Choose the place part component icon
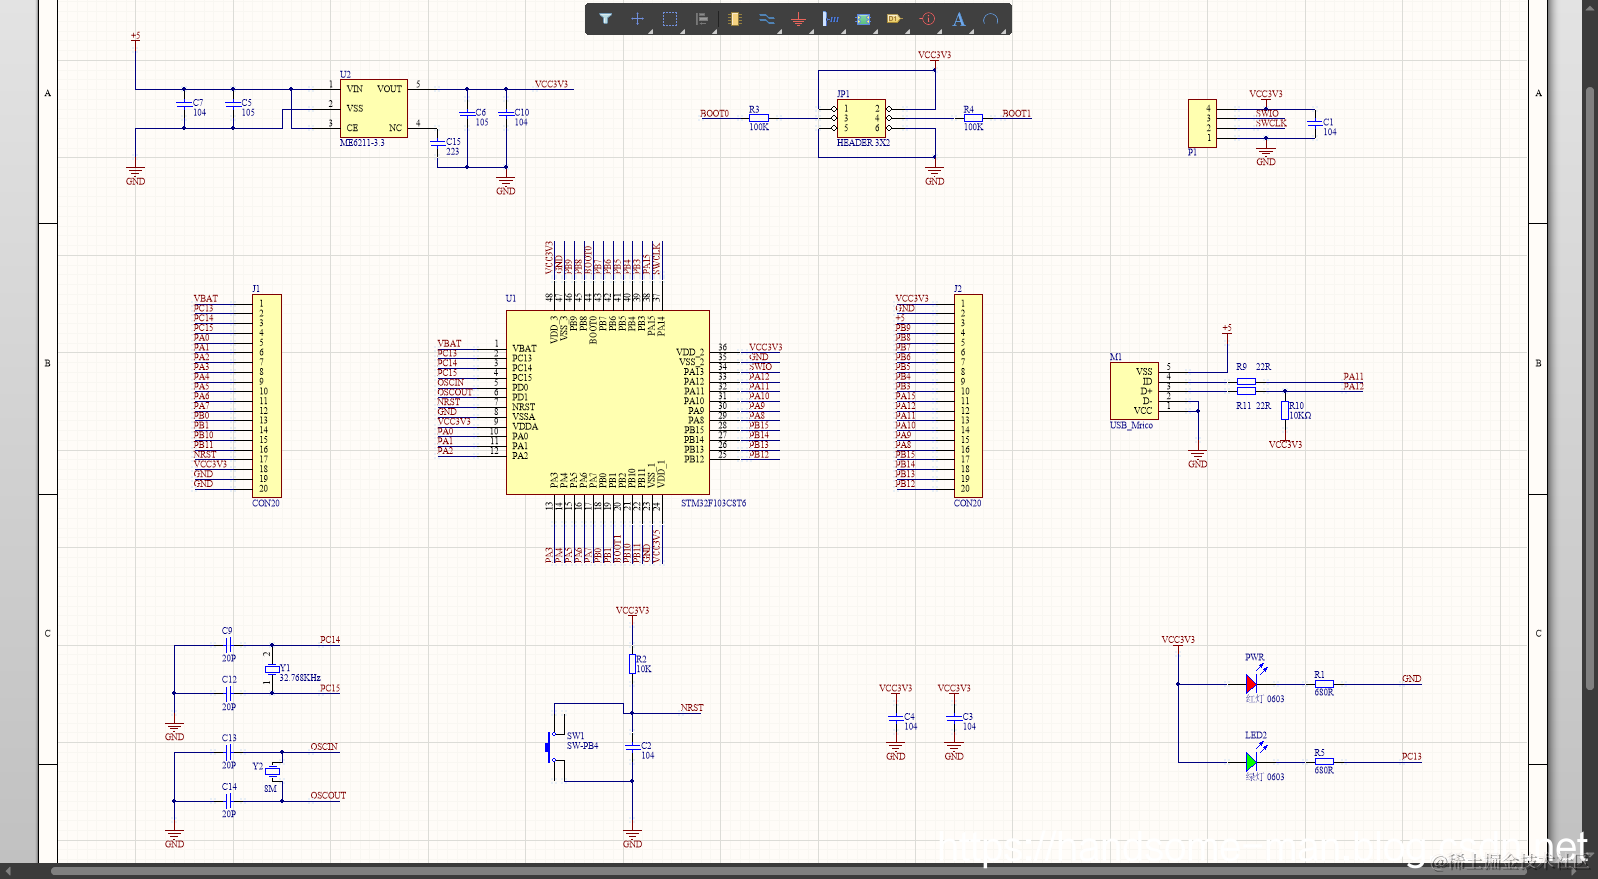 point(735,19)
